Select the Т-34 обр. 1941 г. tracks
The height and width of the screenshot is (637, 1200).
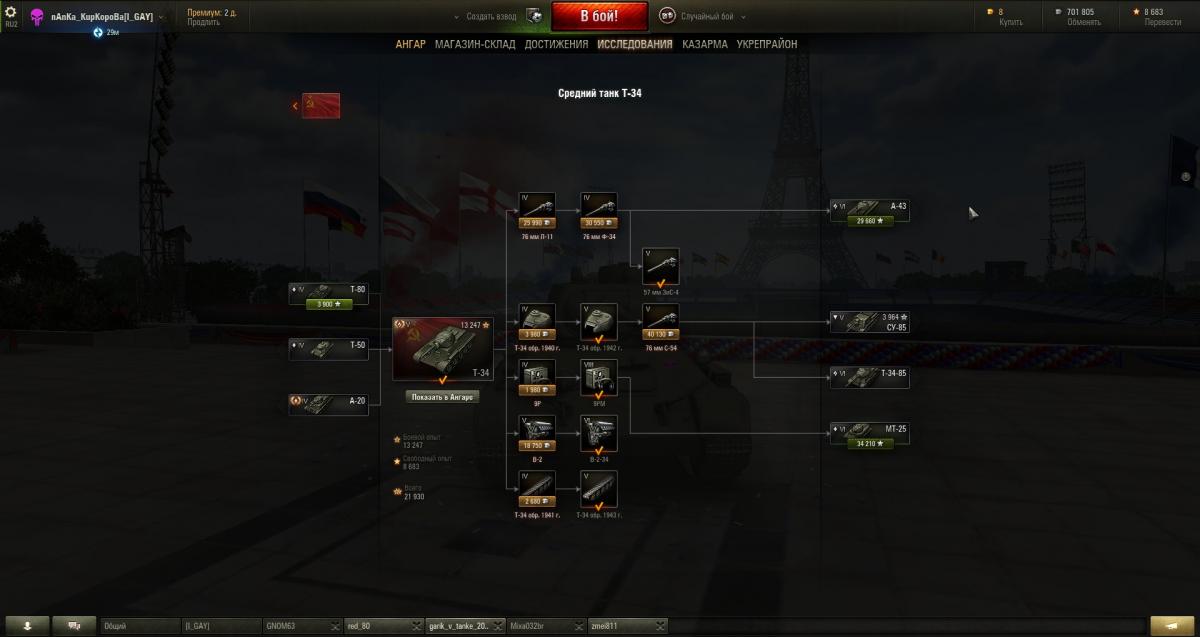click(x=537, y=489)
